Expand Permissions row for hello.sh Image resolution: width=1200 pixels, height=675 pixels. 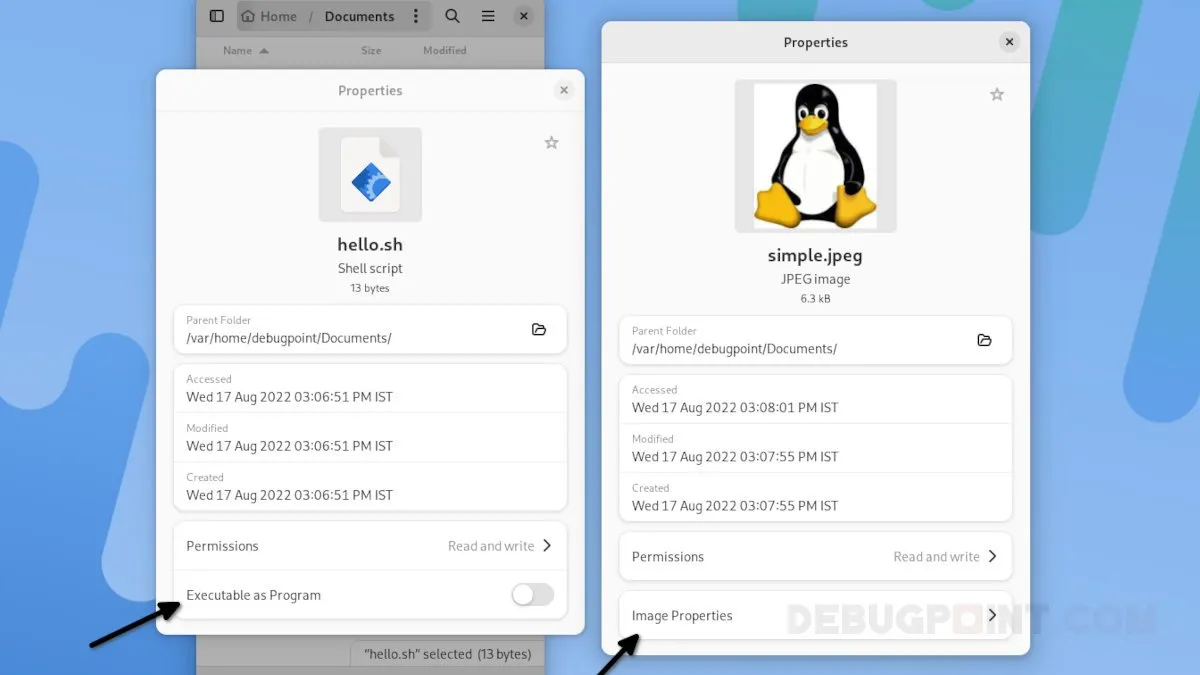[370, 546]
